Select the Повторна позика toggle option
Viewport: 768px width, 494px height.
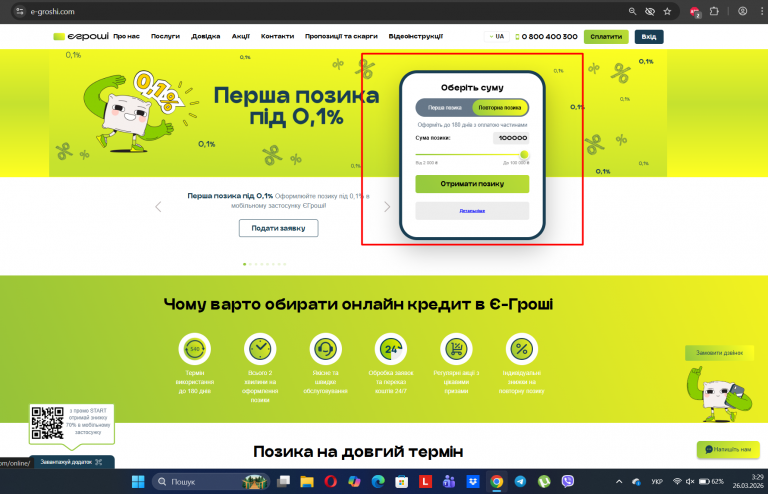[x=500, y=108]
